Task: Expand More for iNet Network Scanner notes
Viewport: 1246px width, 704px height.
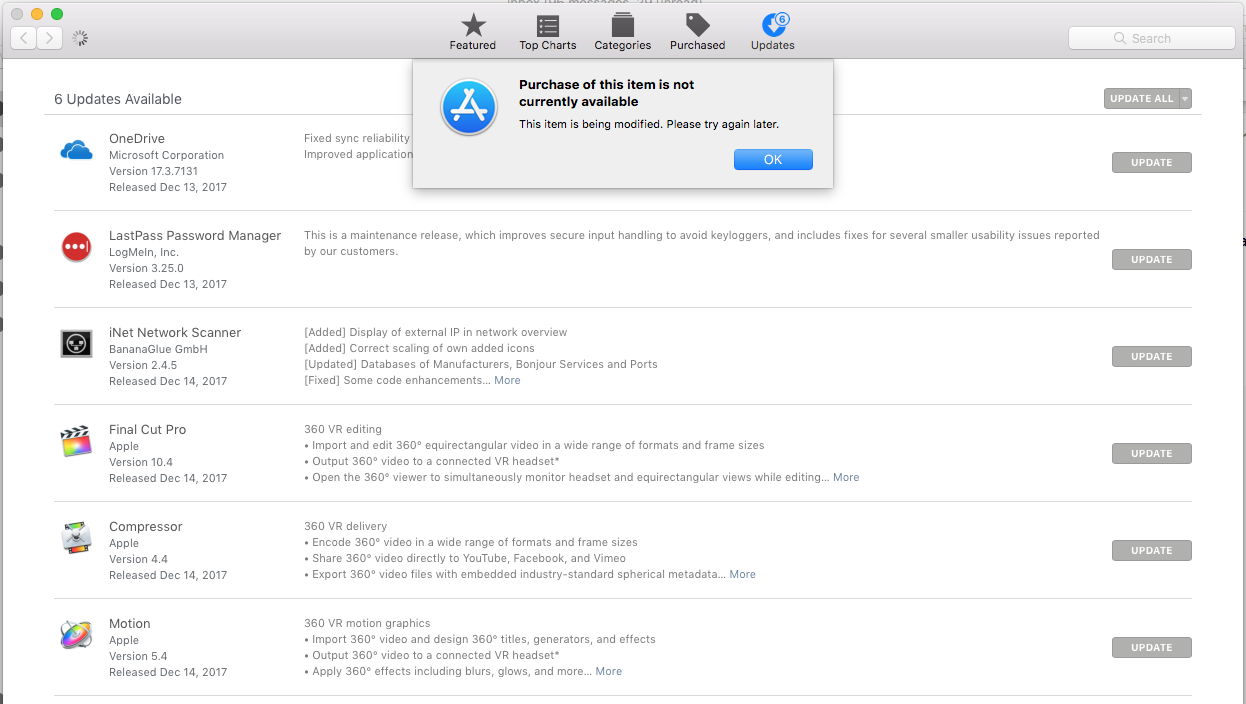Action: (507, 380)
